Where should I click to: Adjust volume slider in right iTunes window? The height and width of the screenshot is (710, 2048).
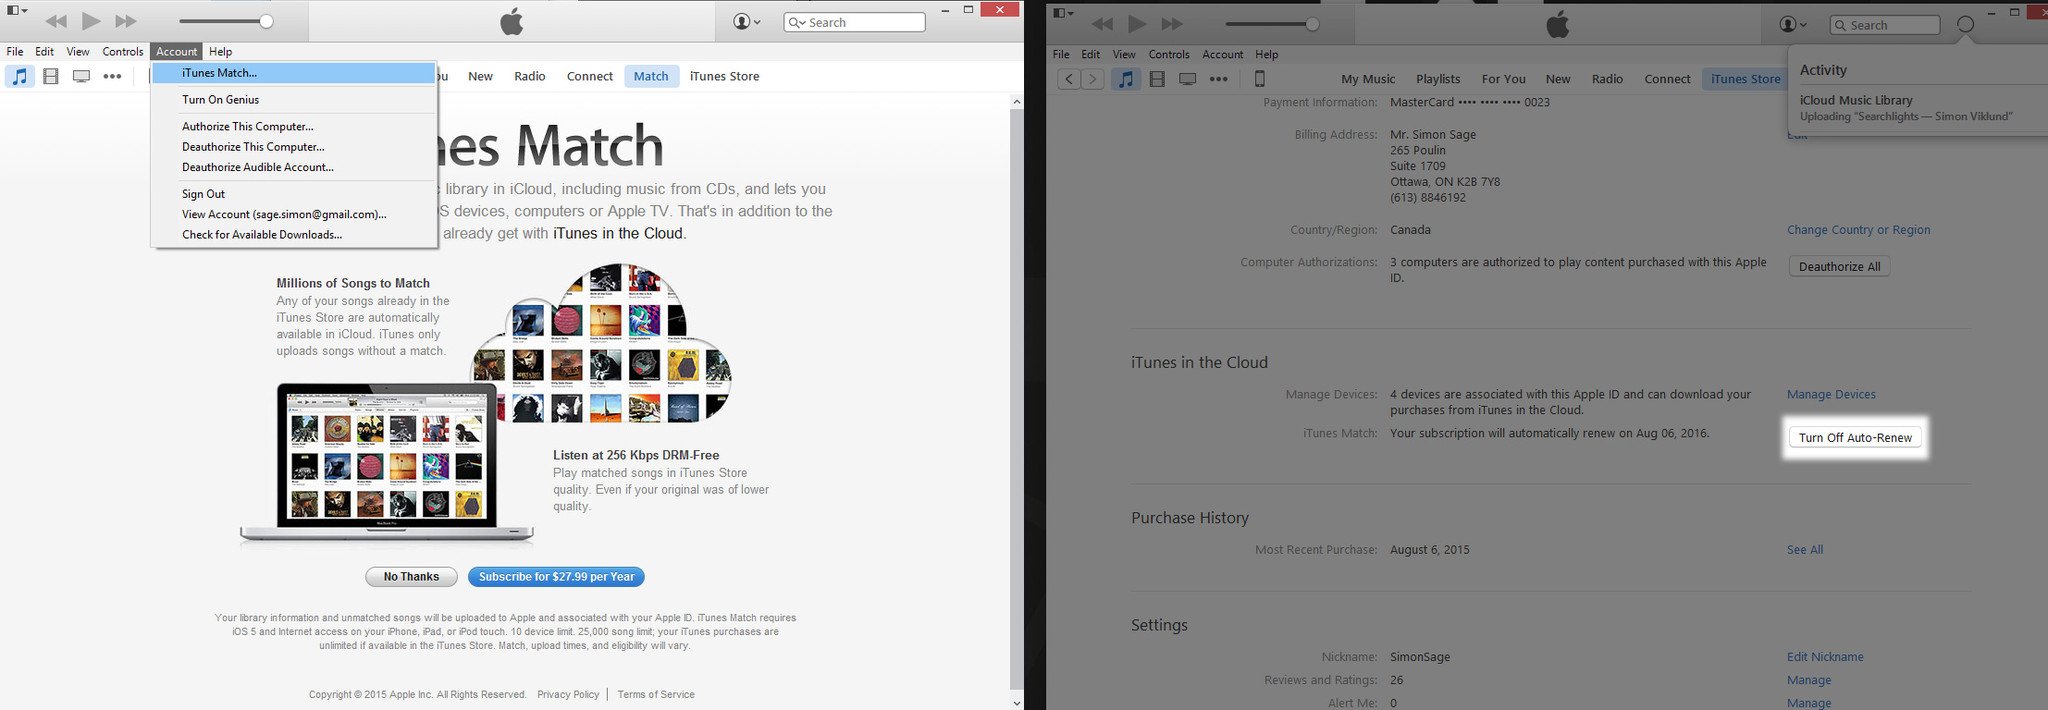(x=1272, y=24)
